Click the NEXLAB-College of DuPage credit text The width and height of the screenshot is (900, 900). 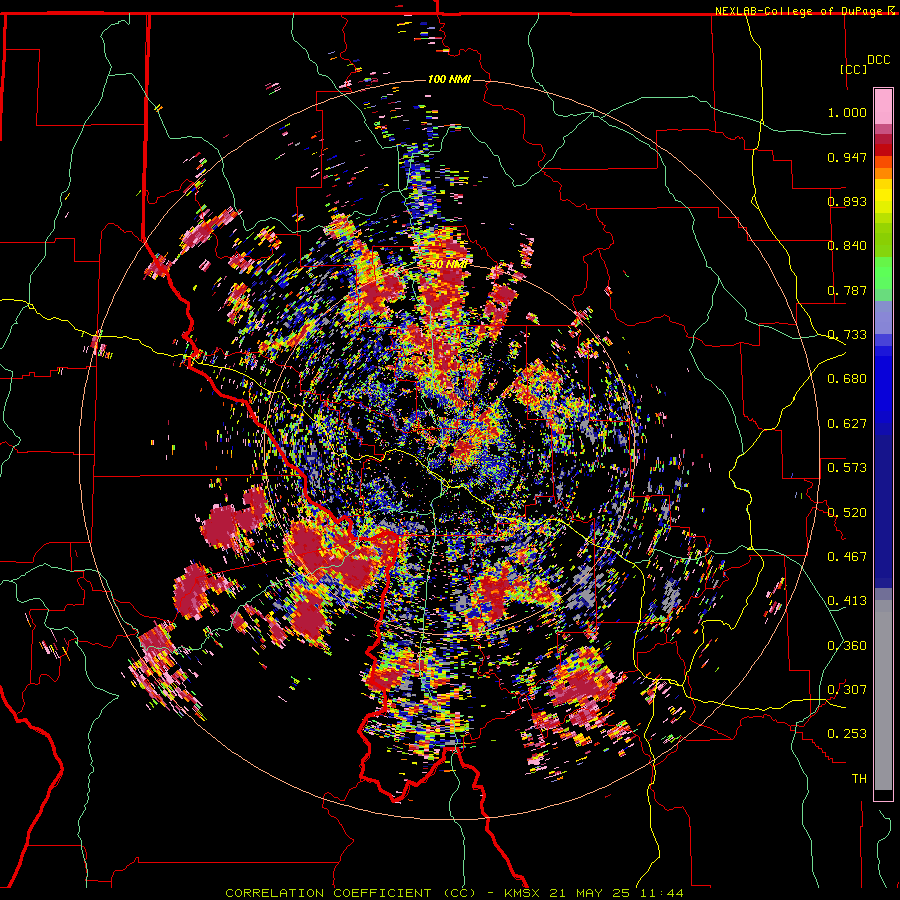click(804, 11)
